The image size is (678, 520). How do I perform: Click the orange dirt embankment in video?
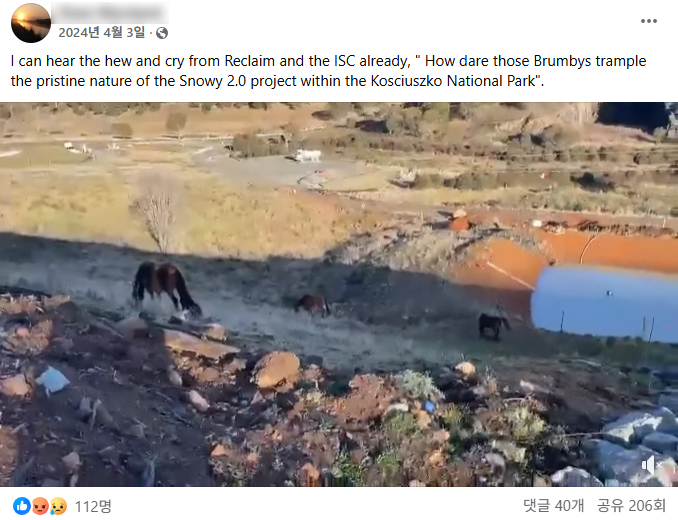point(562,255)
